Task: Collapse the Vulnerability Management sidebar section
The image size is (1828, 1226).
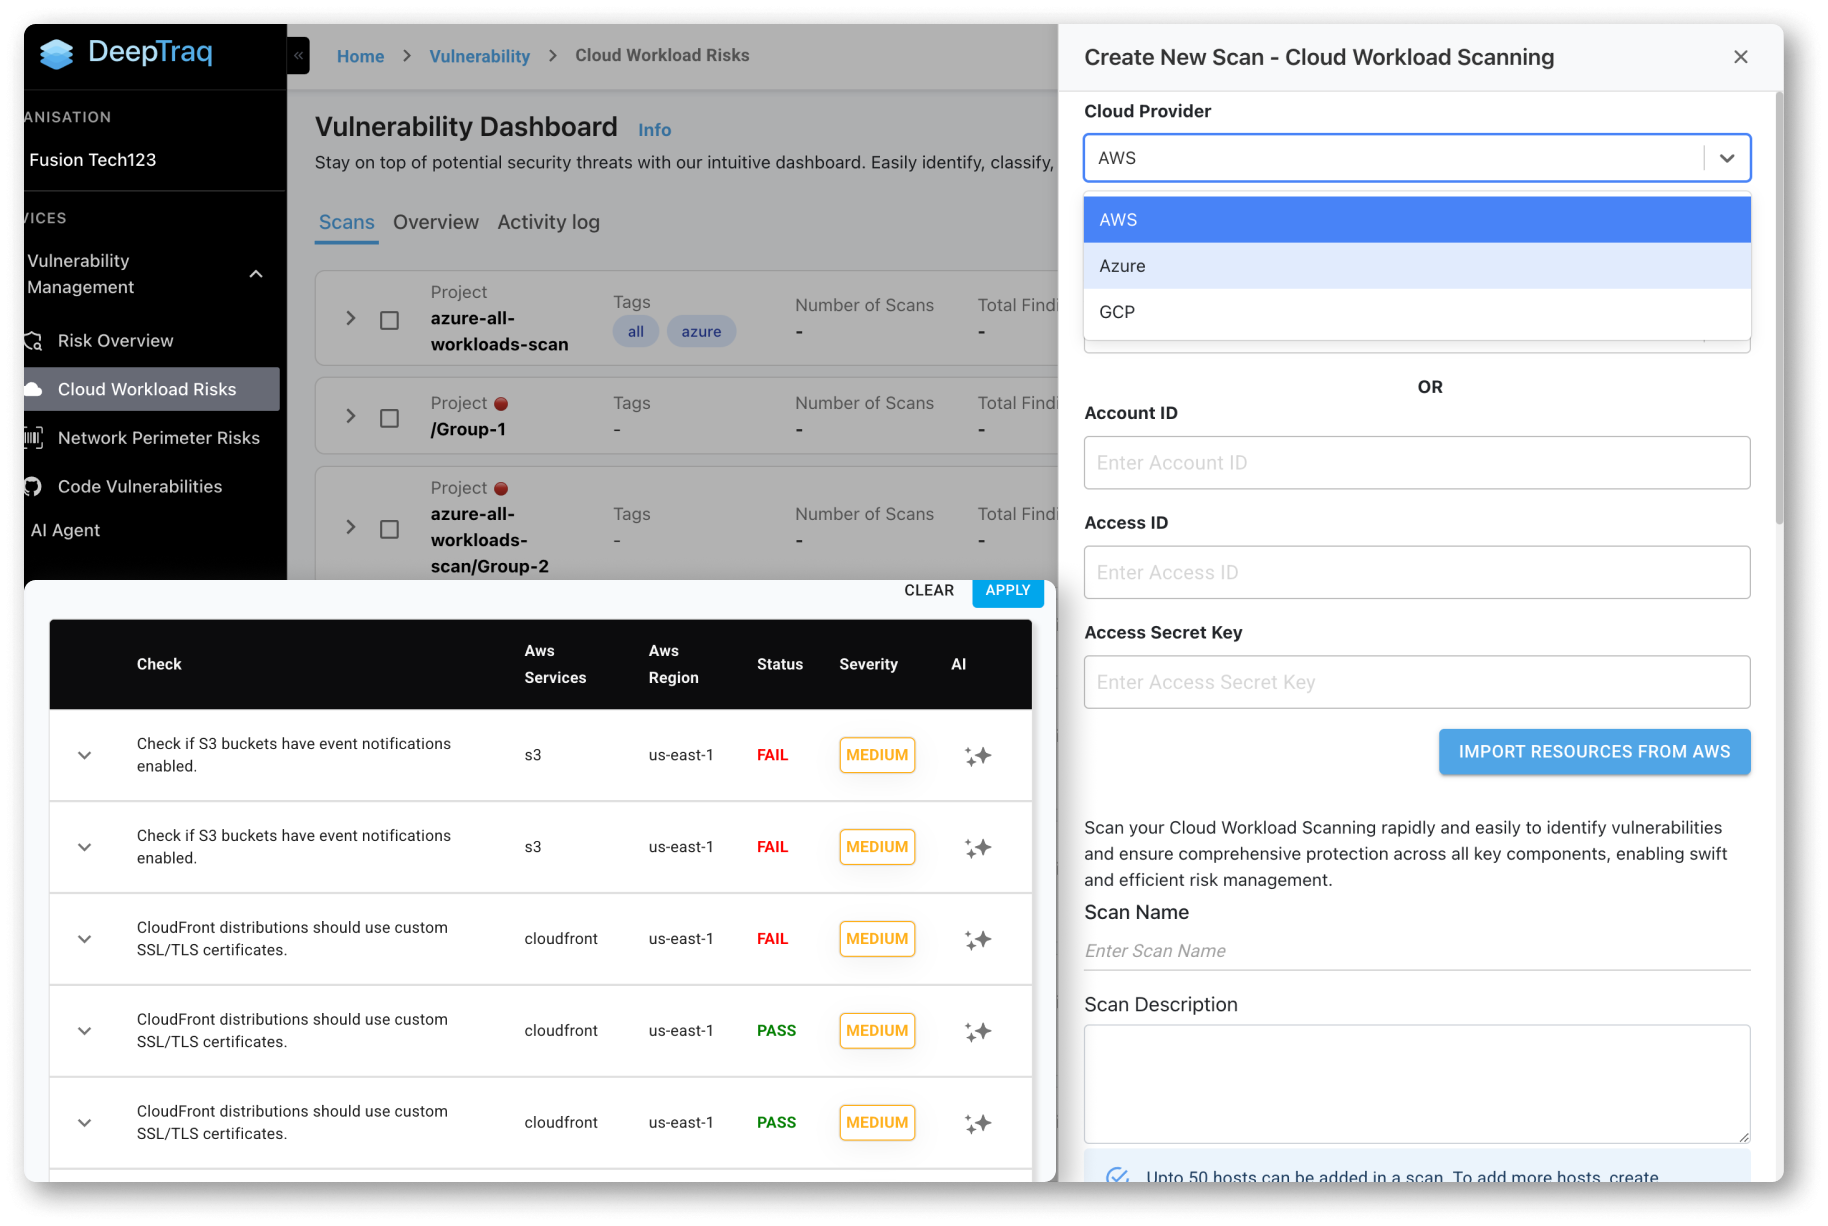Action: tap(256, 274)
